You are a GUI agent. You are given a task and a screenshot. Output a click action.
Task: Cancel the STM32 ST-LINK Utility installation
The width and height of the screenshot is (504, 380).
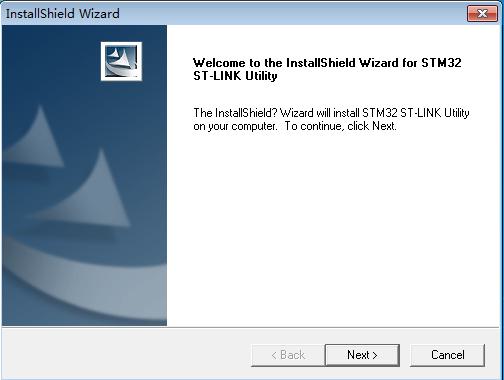(447, 355)
